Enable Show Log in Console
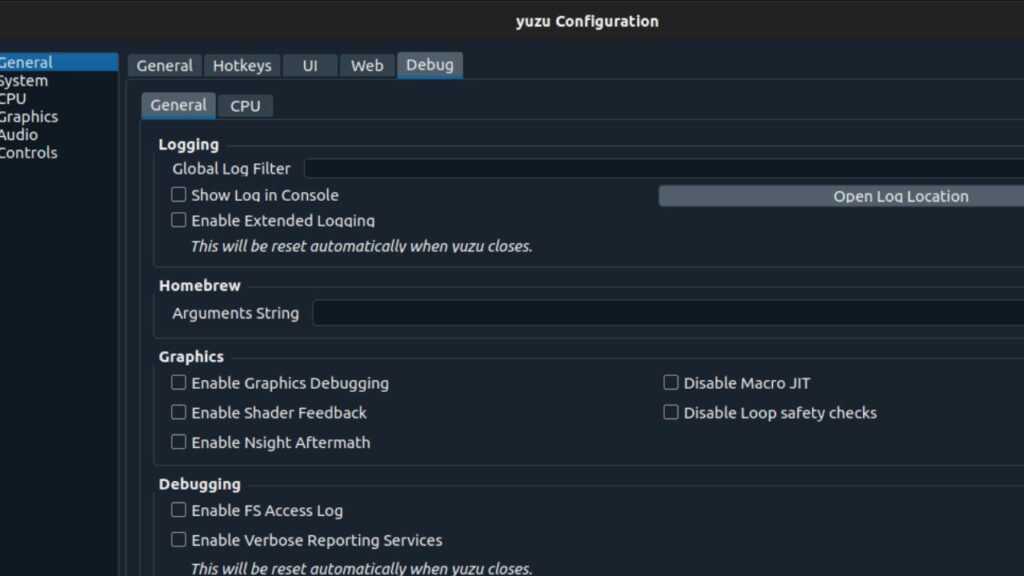Image resolution: width=1024 pixels, height=576 pixels. [178, 195]
